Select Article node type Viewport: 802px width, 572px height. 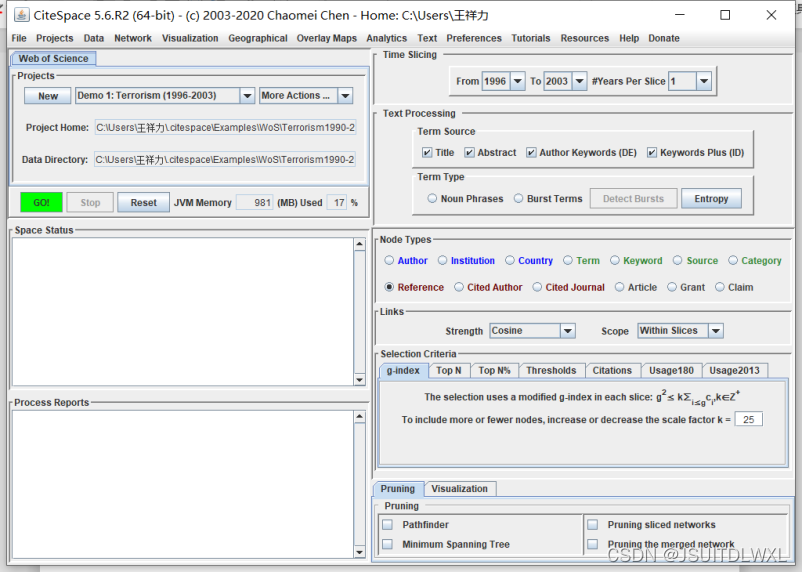pos(619,287)
